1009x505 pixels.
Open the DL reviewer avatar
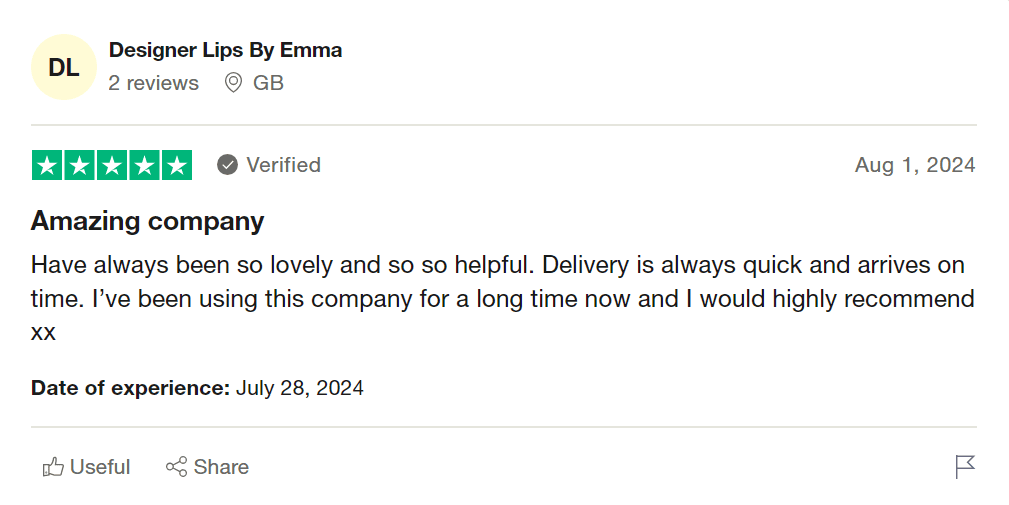click(x=64, y=68)
